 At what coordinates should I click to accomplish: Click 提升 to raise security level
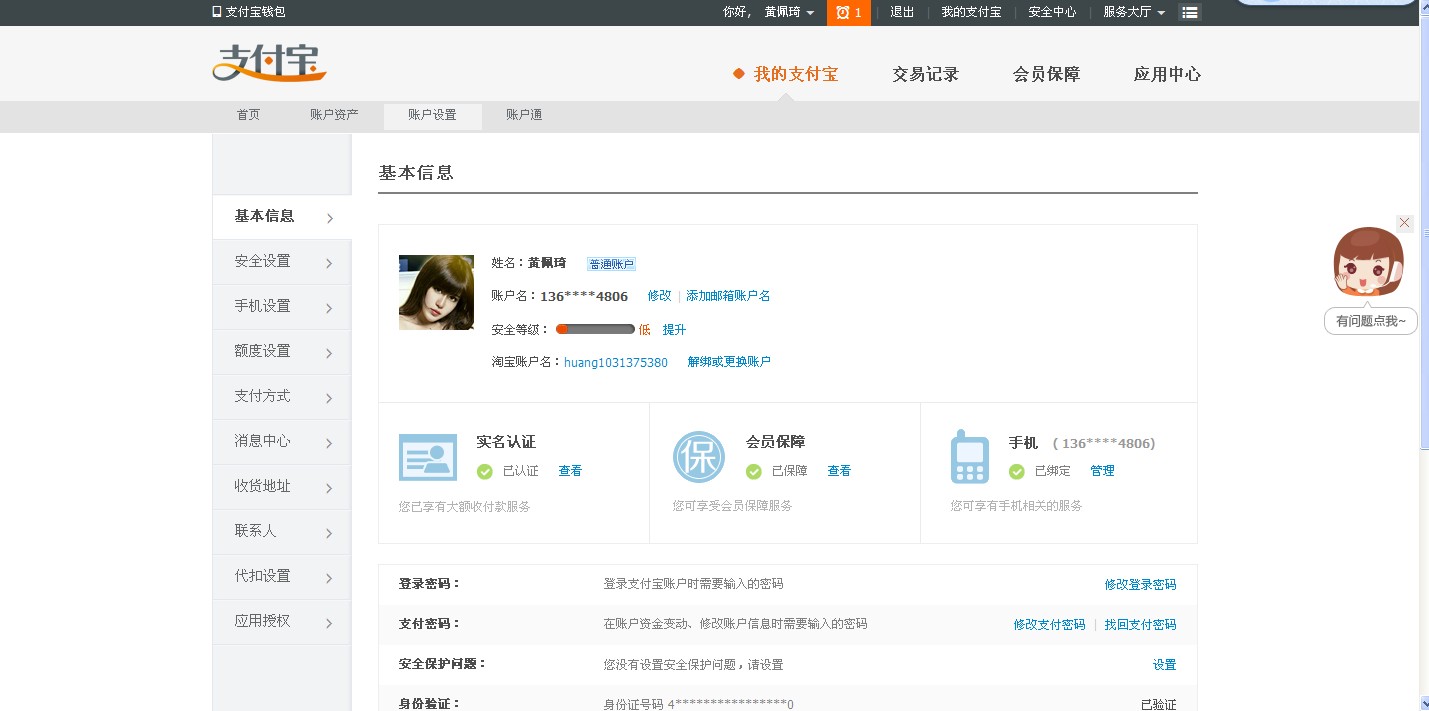[674, 329]
